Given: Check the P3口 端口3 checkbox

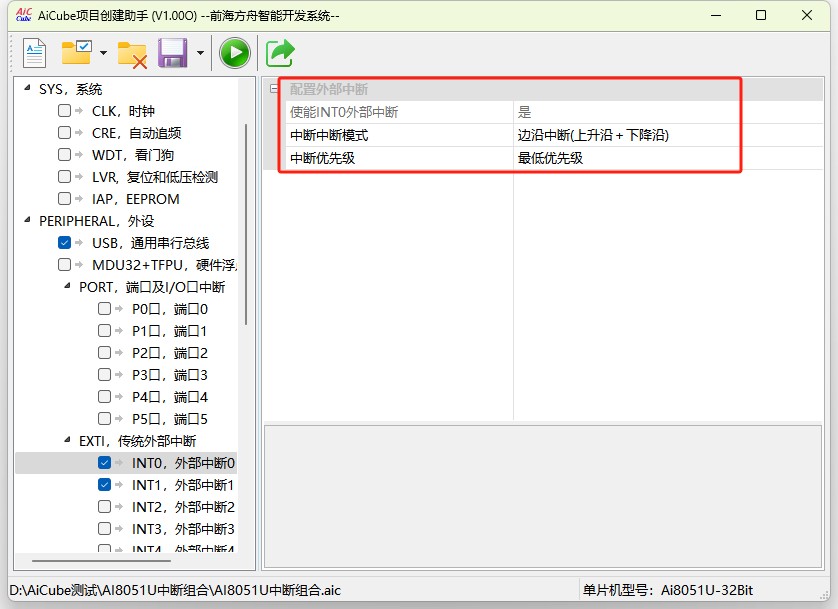Looking at the screenshot, I should [x=104, y=374].
